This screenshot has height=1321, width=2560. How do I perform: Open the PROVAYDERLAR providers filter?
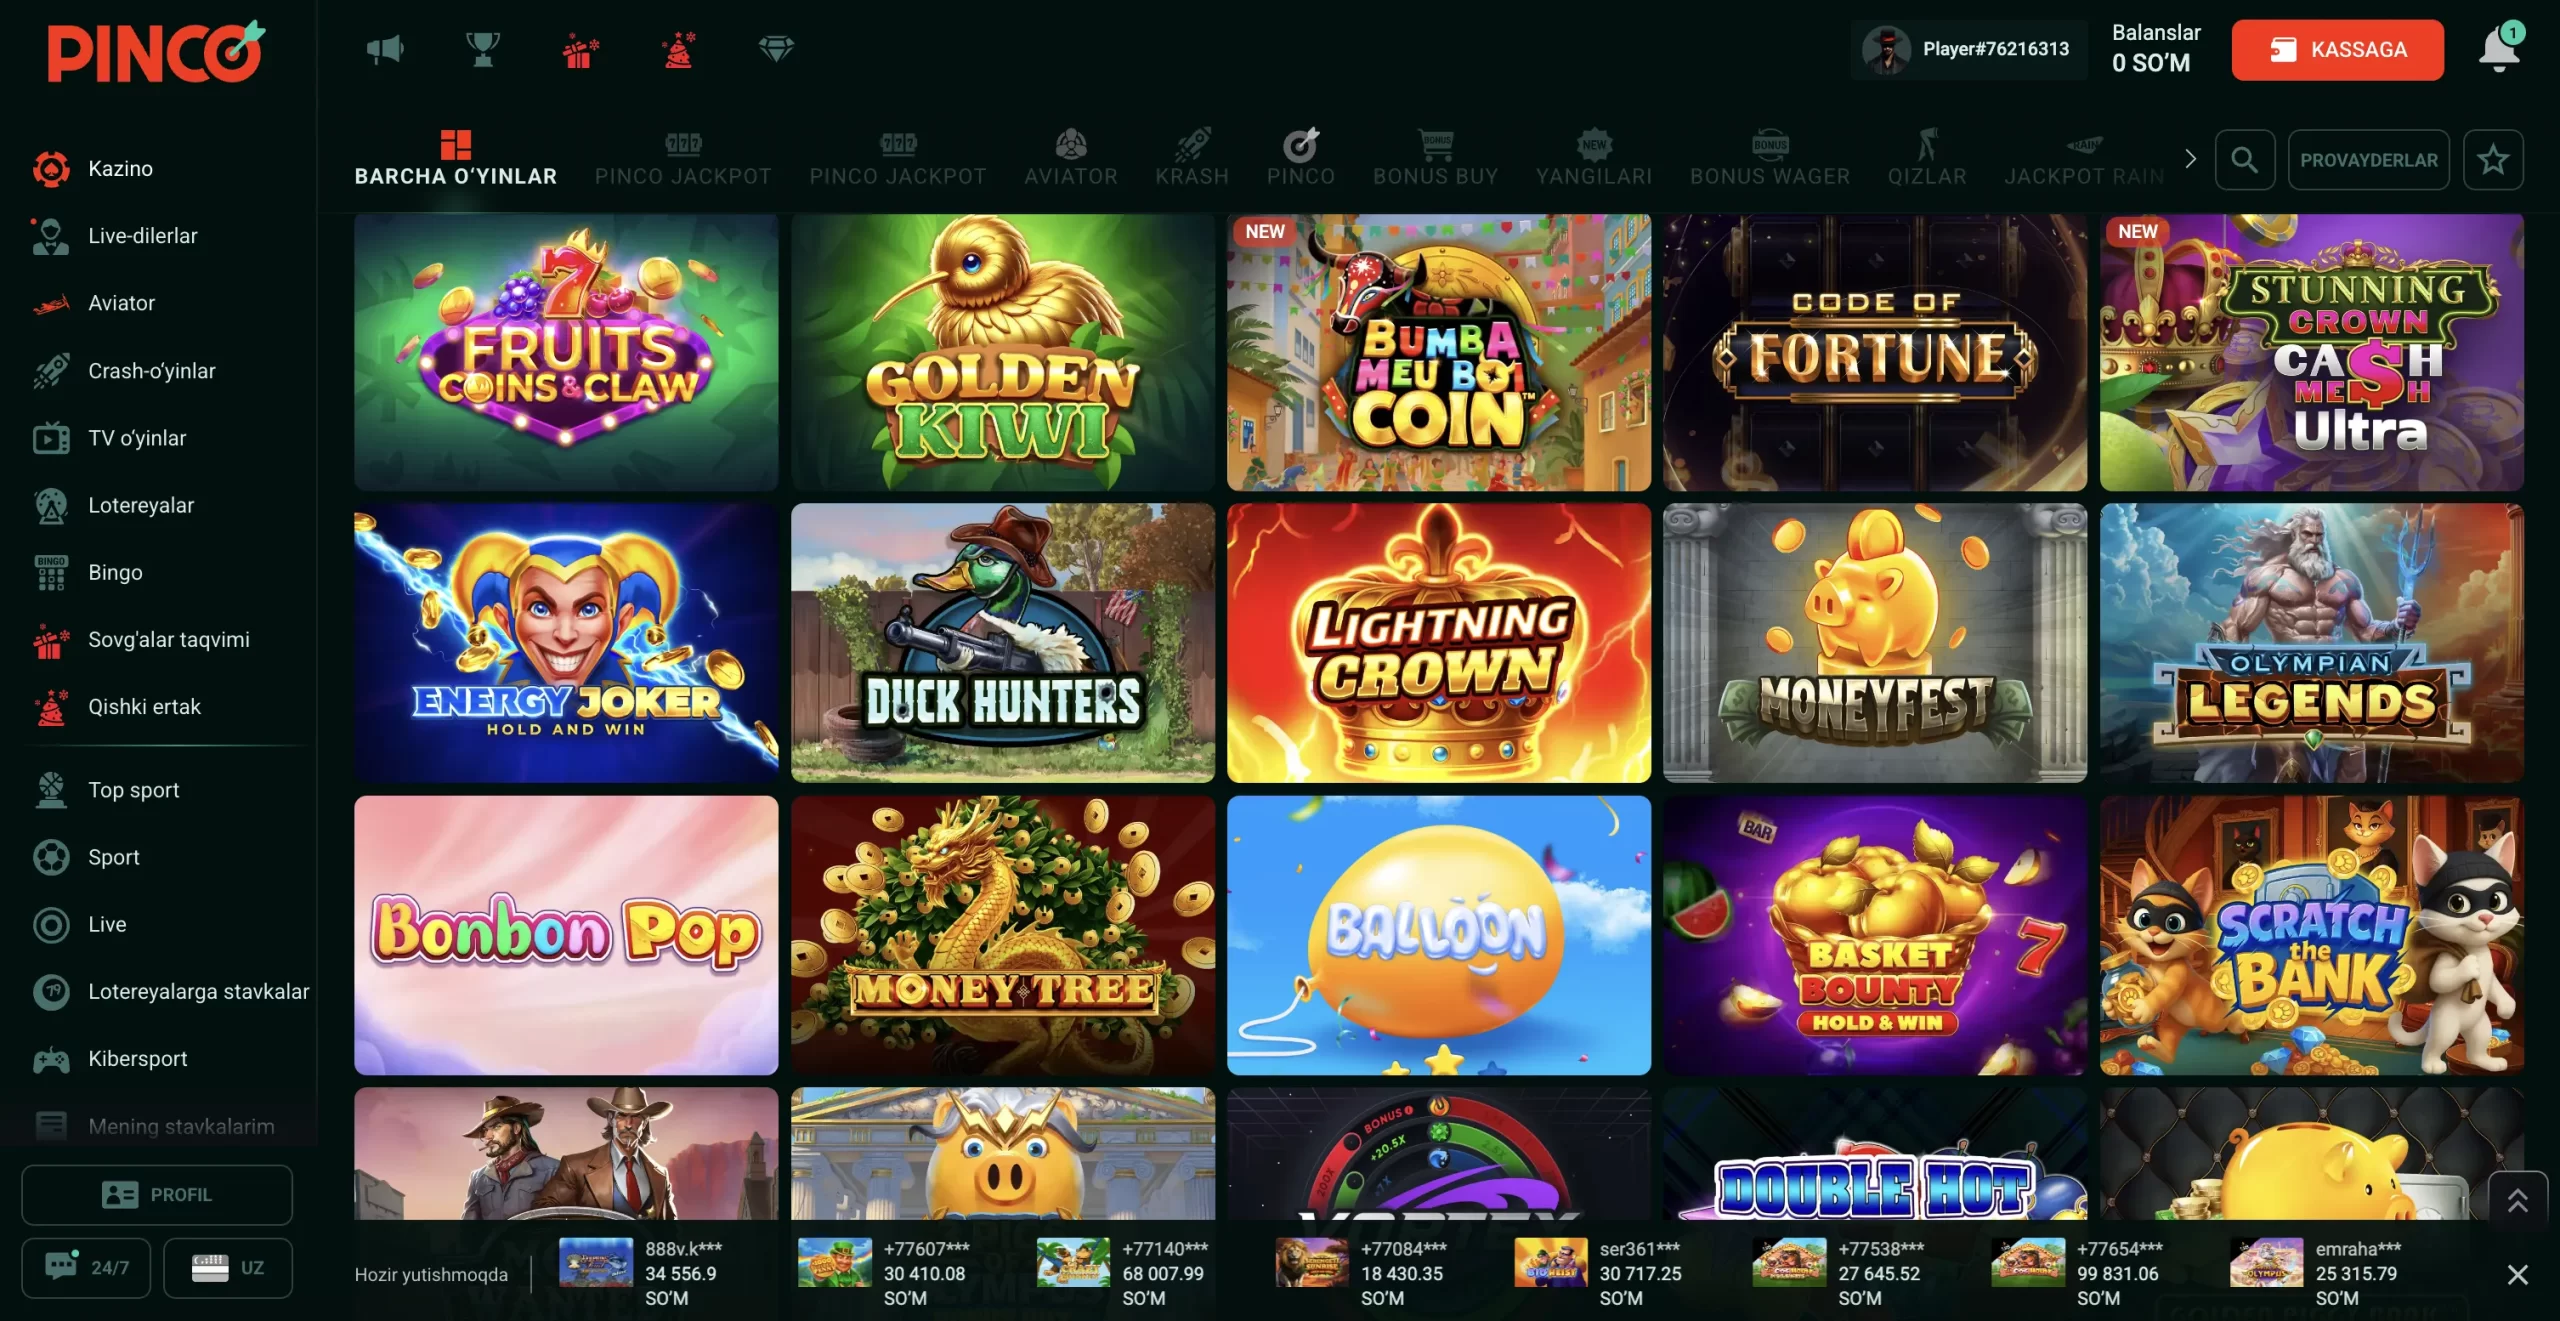point(2368,160)
